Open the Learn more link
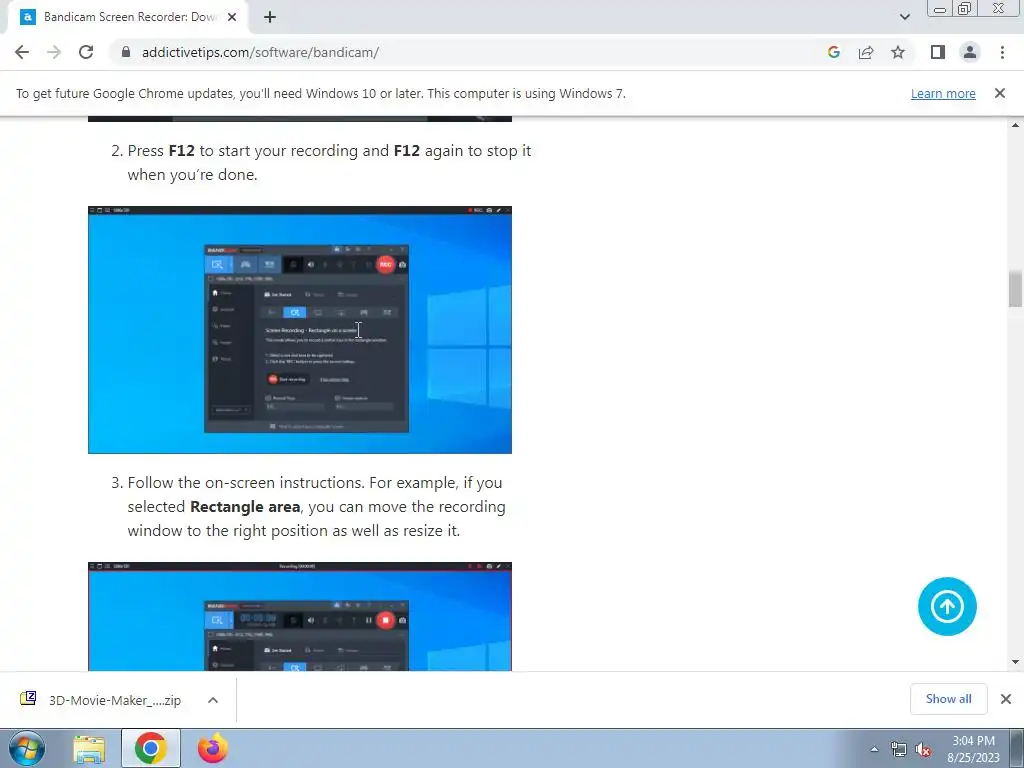The width and height of the screenshot is (1024, 768). pyautogui.click(x=943, y=93)
